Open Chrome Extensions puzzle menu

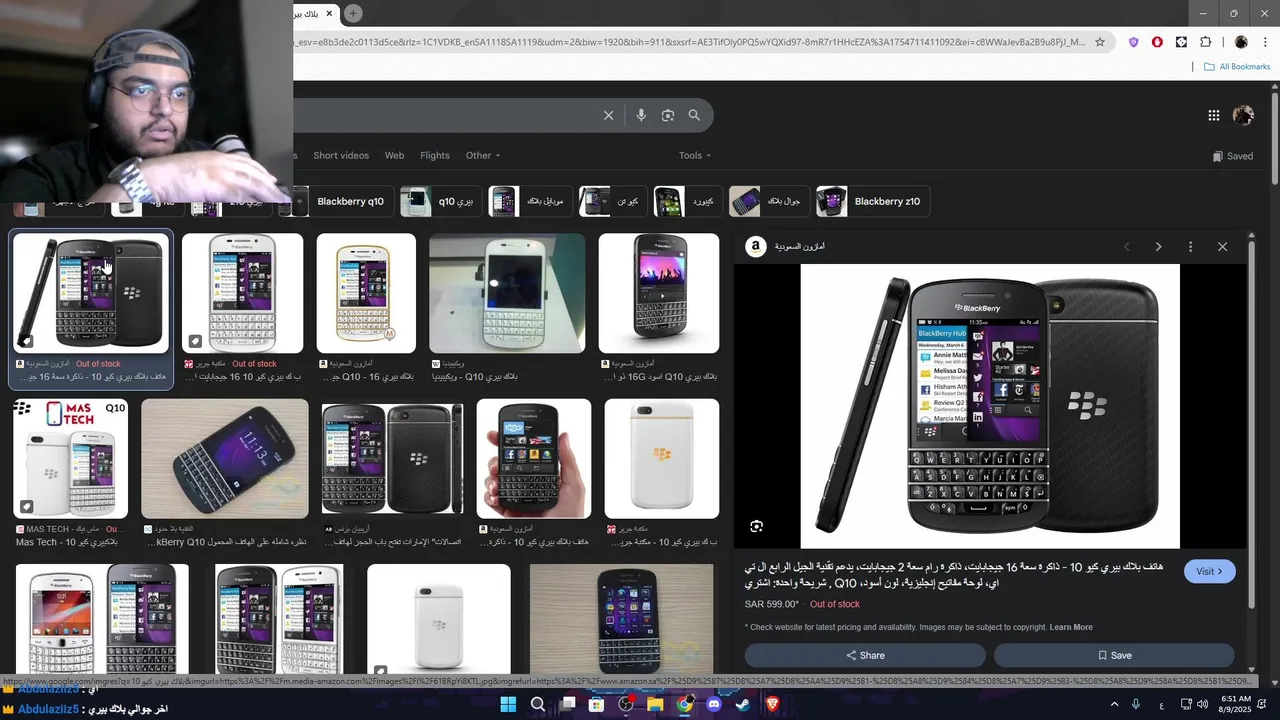(1205, 42)
